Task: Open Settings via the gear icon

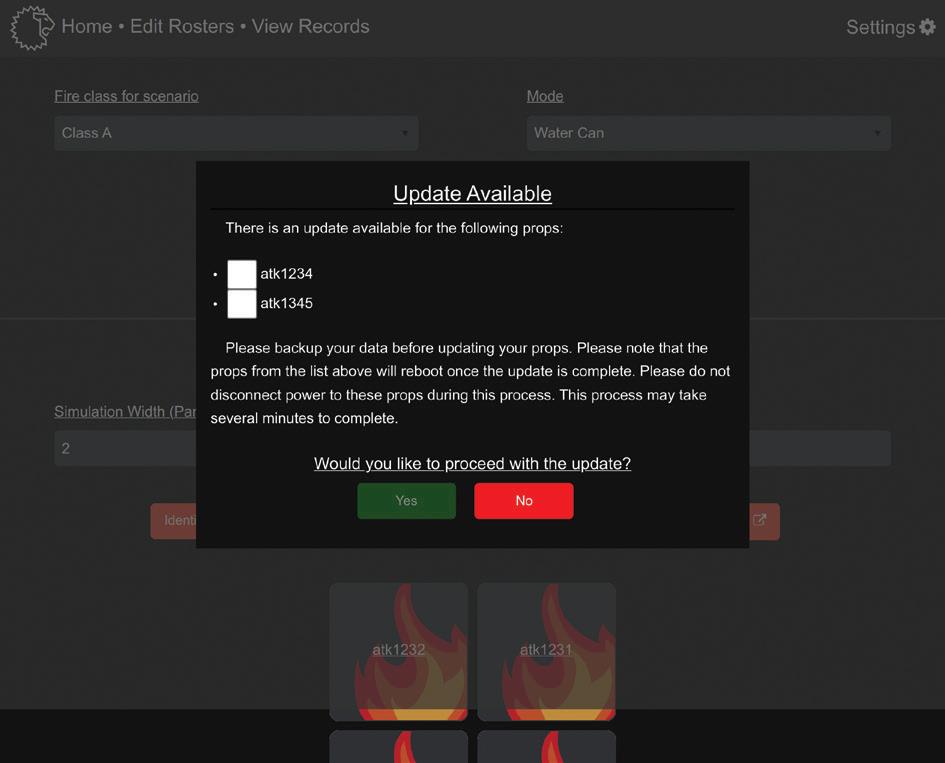Action: pyautogui.click(x=927, y=27)
